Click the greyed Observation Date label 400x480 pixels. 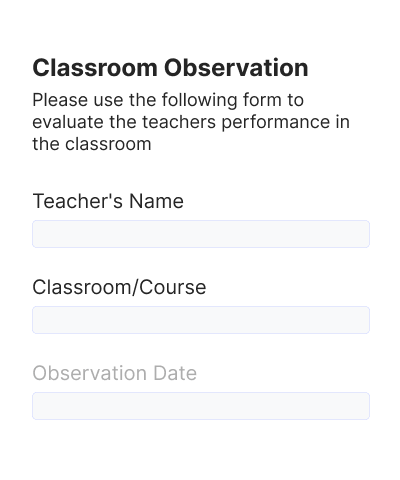[115, 373]
